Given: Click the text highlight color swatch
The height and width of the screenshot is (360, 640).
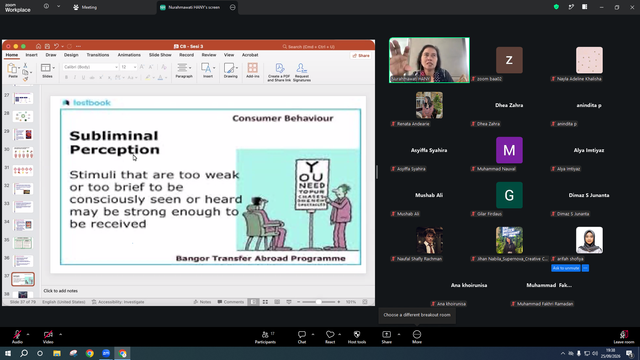Looking at the screenshot, I should [147, 78].
